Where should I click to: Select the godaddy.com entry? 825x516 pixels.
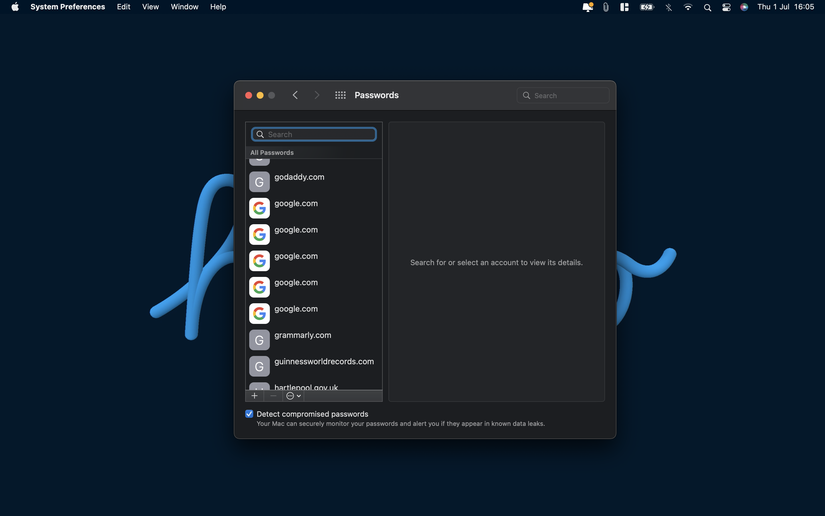point(314,182)
